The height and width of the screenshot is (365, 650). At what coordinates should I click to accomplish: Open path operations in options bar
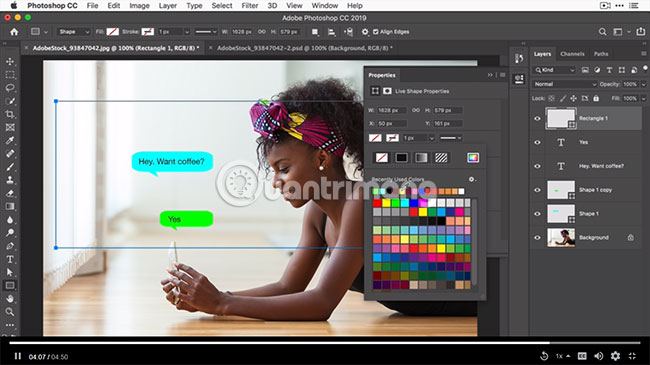point(315,32)
